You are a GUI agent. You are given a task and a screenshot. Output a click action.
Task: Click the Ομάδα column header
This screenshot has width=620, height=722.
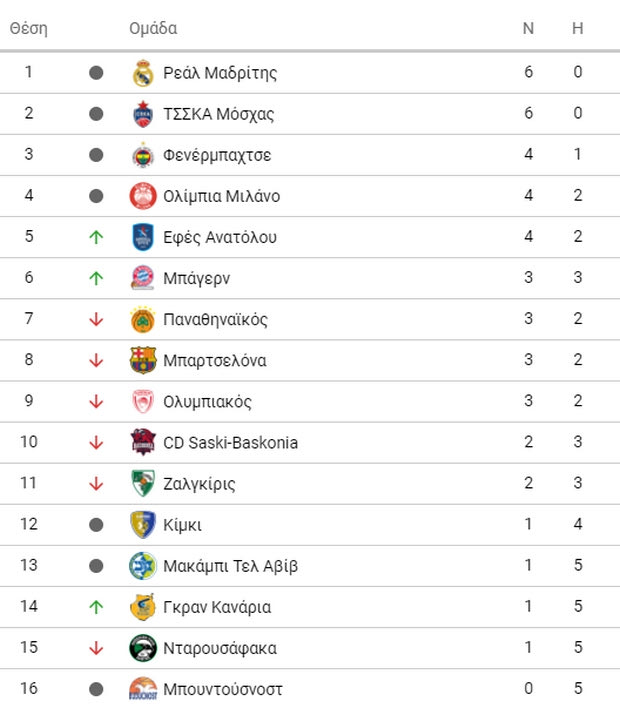tap(153, 28)
